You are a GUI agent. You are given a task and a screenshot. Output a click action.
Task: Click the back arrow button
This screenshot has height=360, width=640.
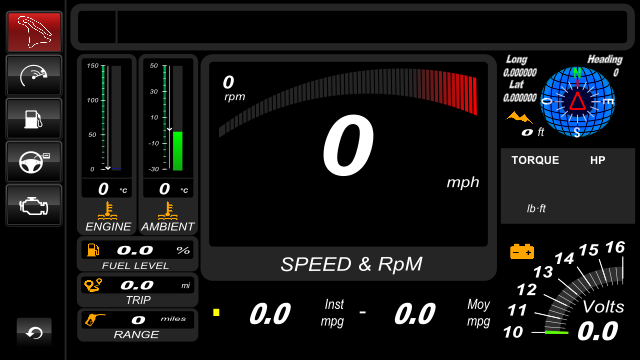pos(34,333)
